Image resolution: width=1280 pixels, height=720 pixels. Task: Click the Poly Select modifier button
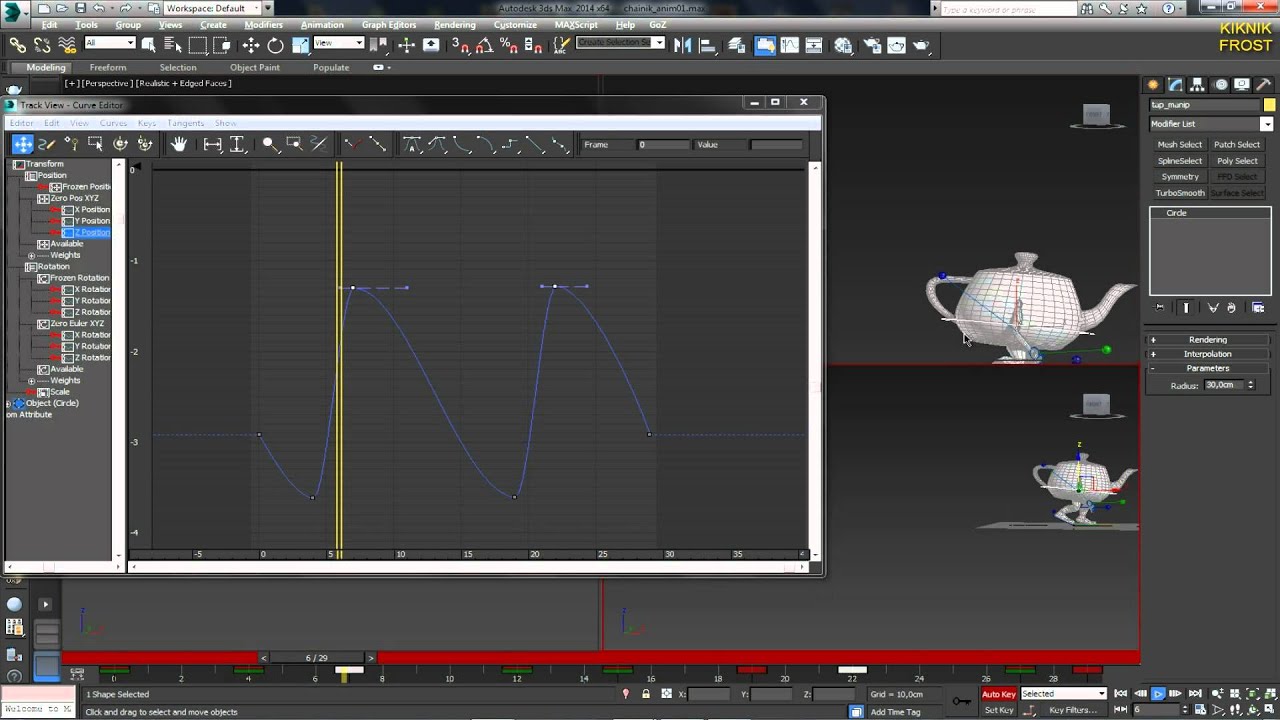(x=1237, y=161)
